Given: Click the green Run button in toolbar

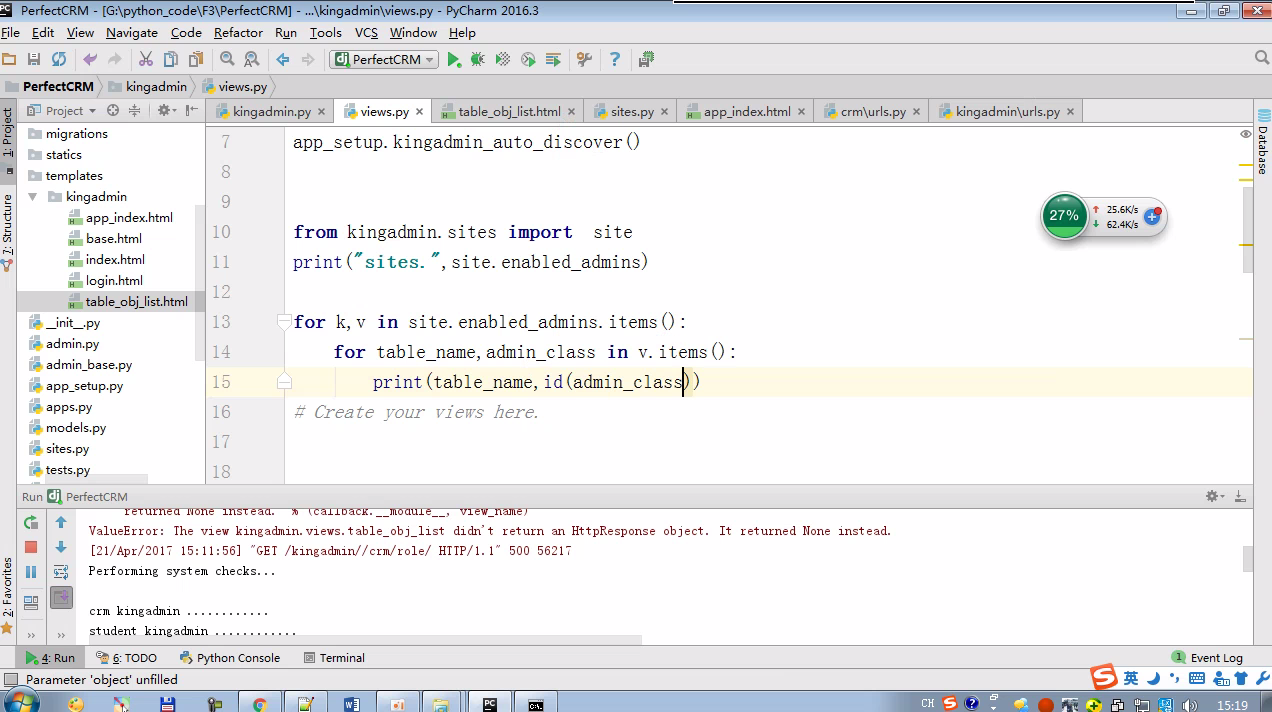Looking at the screenshot, I should tap(454, 60).
